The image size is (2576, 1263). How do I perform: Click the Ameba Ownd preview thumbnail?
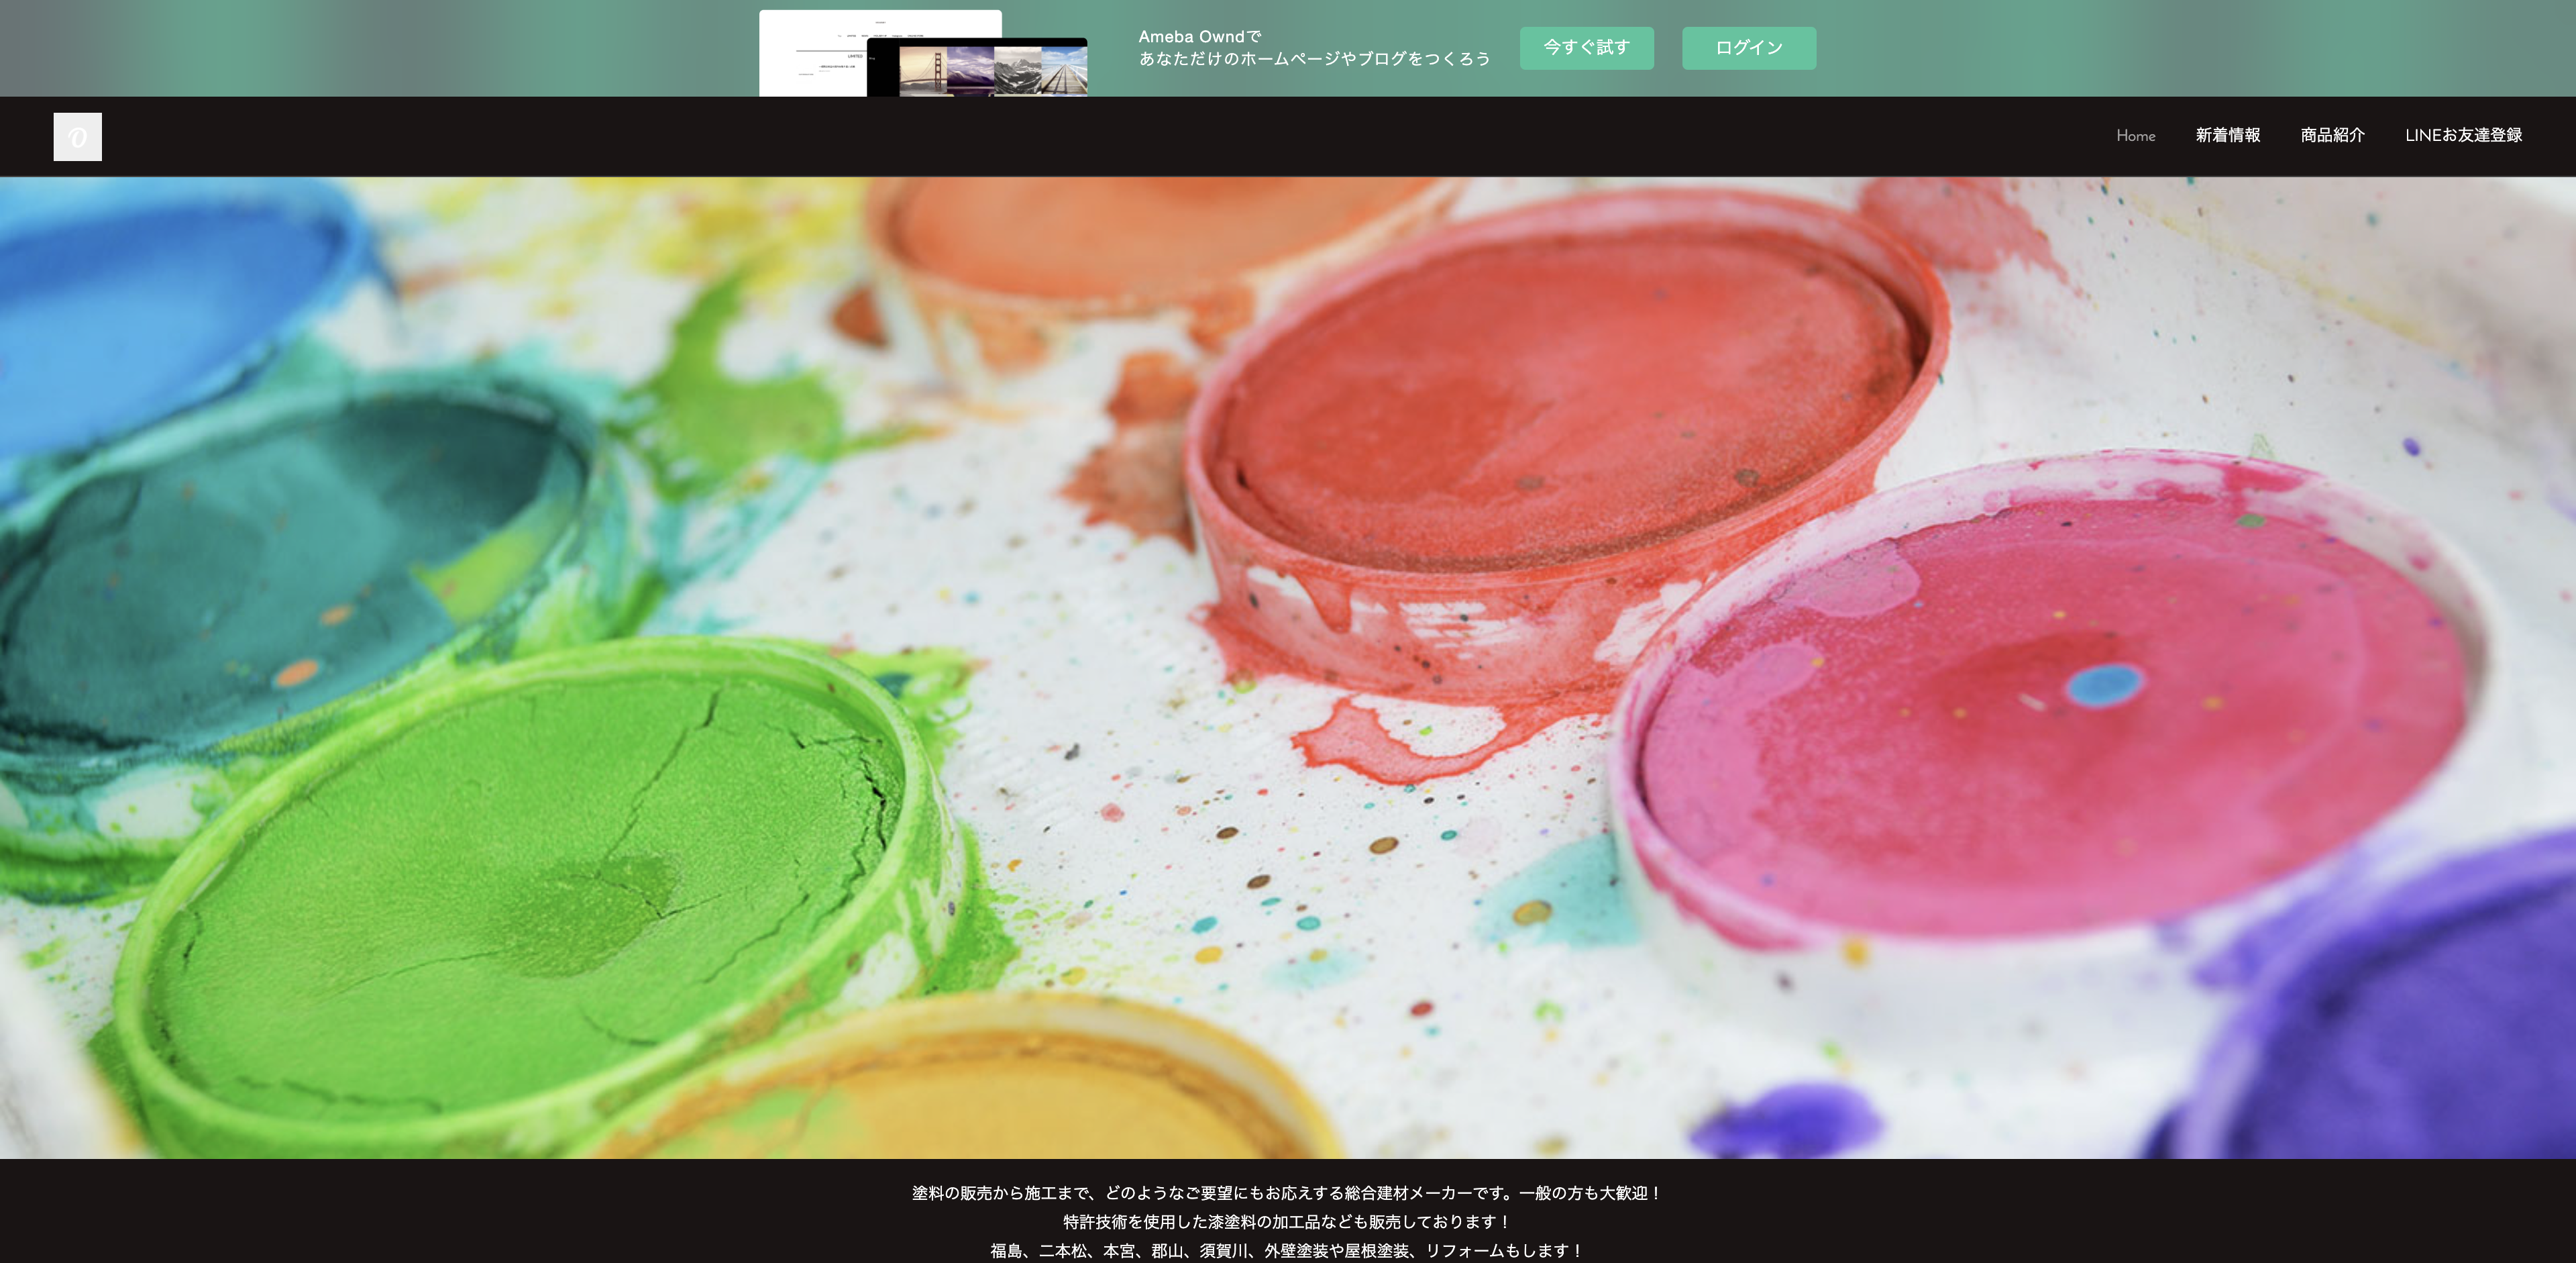coord(923,54)
